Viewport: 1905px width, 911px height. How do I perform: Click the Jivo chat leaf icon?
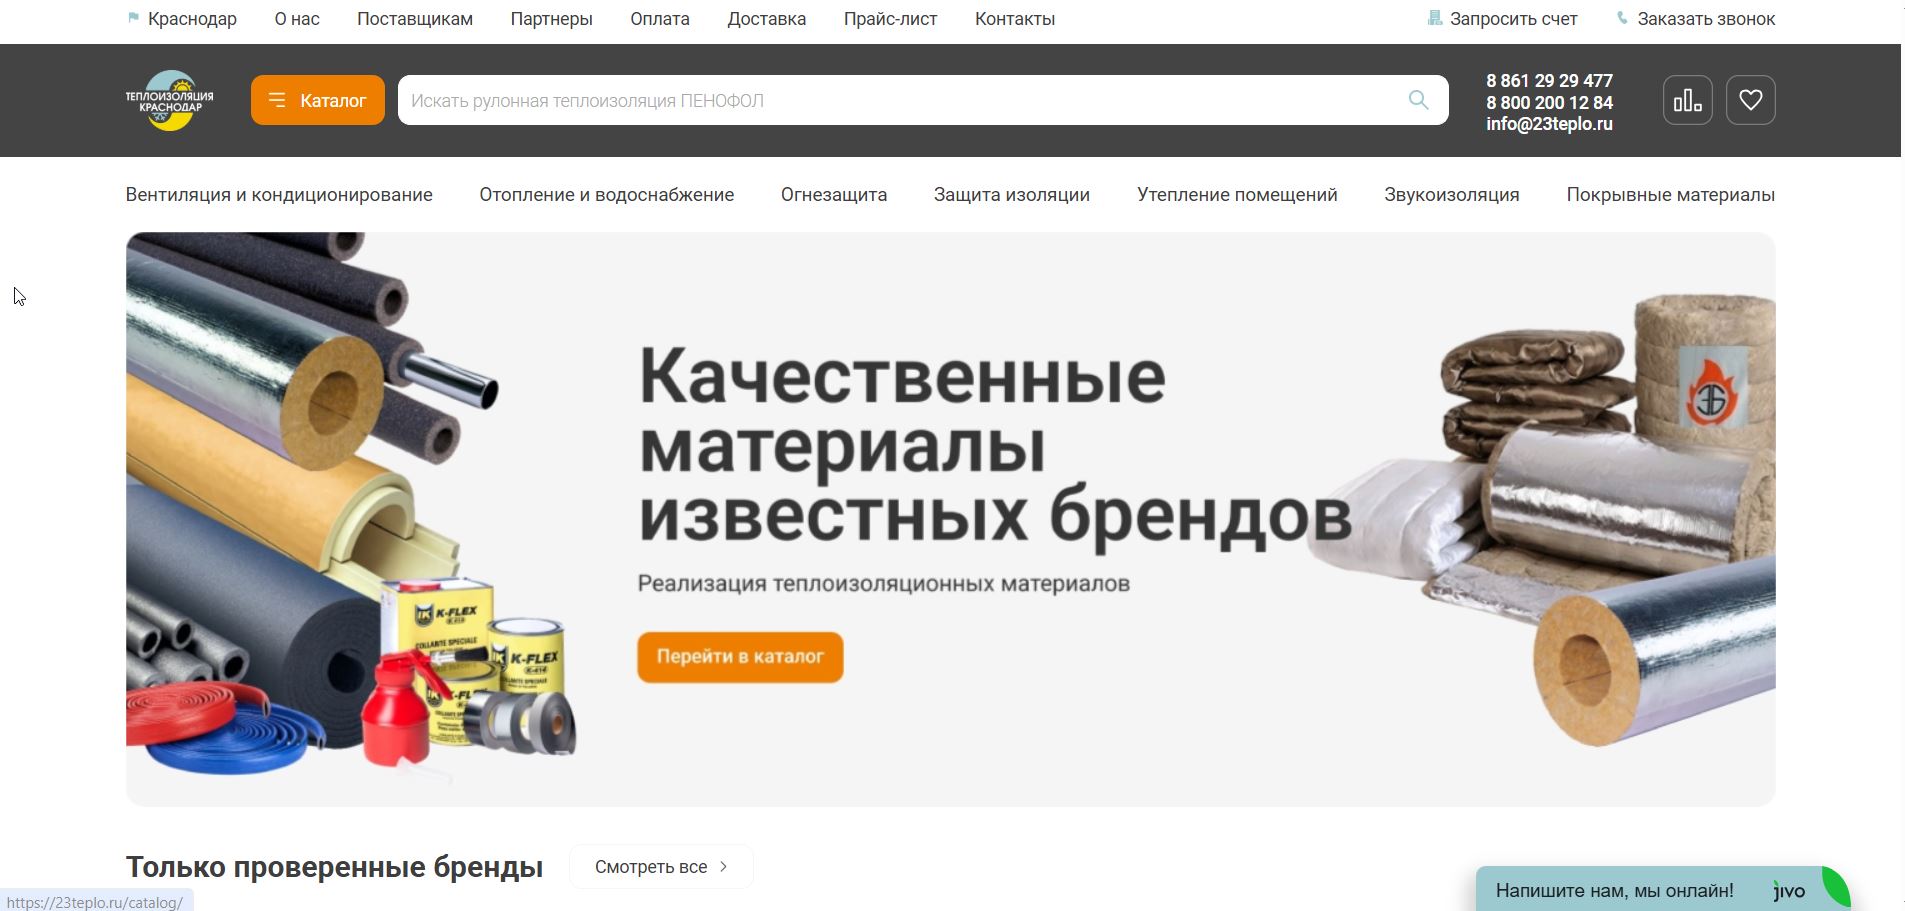coord(1834,888)
